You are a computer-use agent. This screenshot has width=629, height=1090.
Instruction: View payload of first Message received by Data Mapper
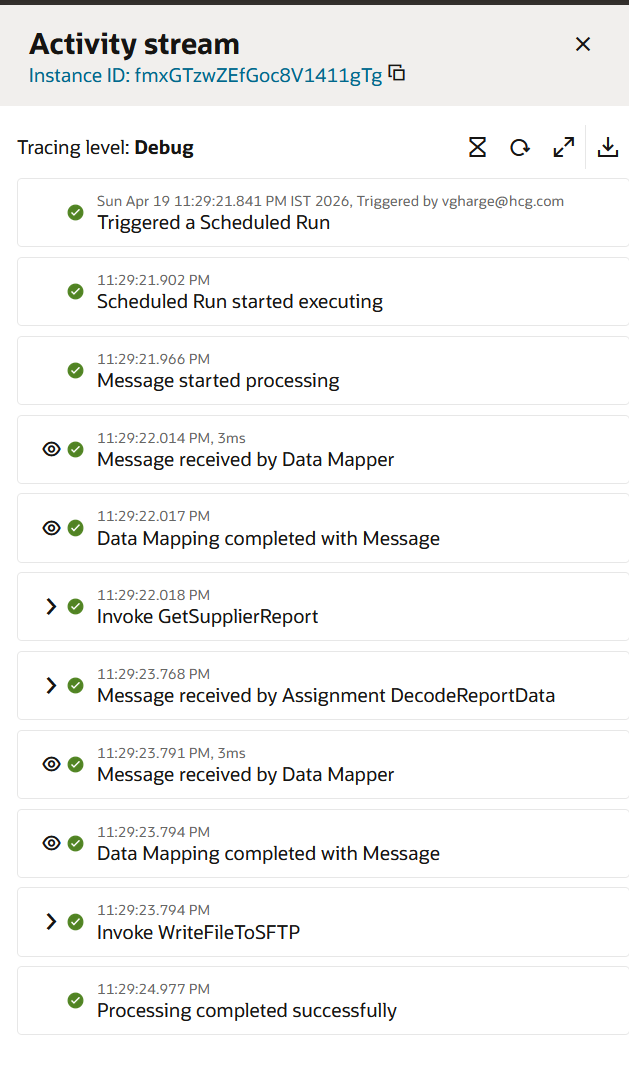(51, 449)
